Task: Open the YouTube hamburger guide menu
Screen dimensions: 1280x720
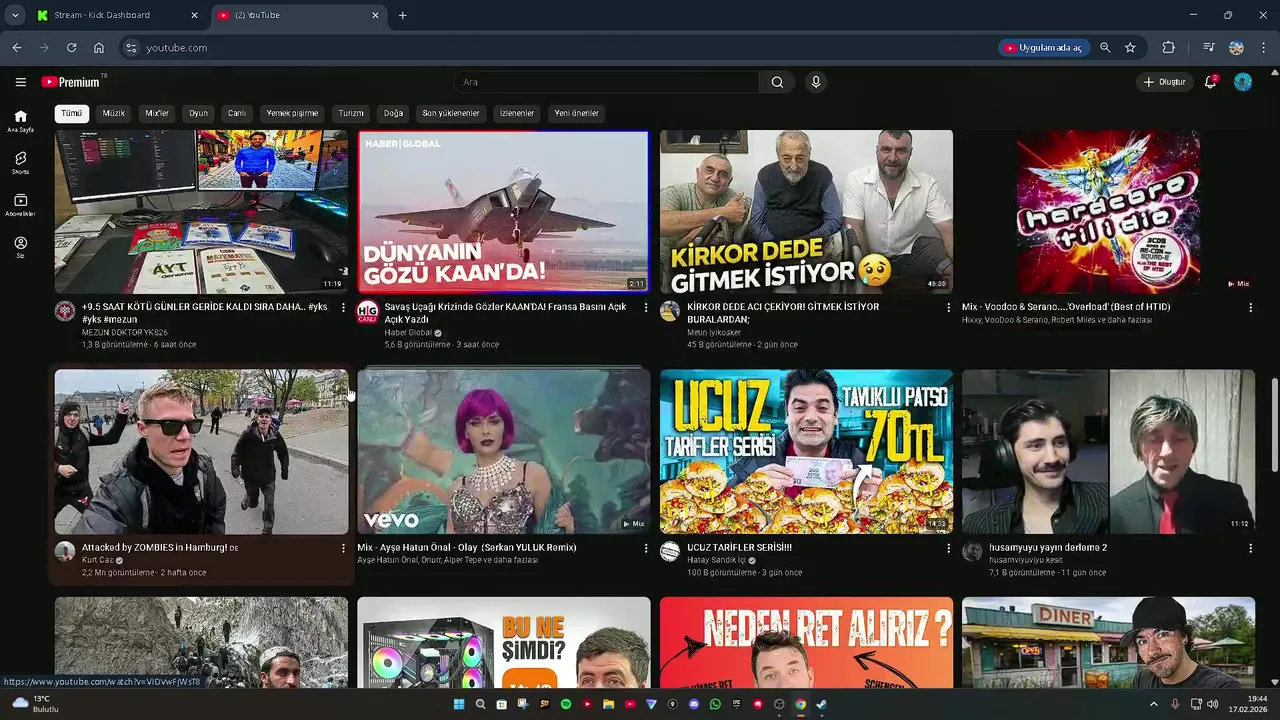Action: click(20, 82)
